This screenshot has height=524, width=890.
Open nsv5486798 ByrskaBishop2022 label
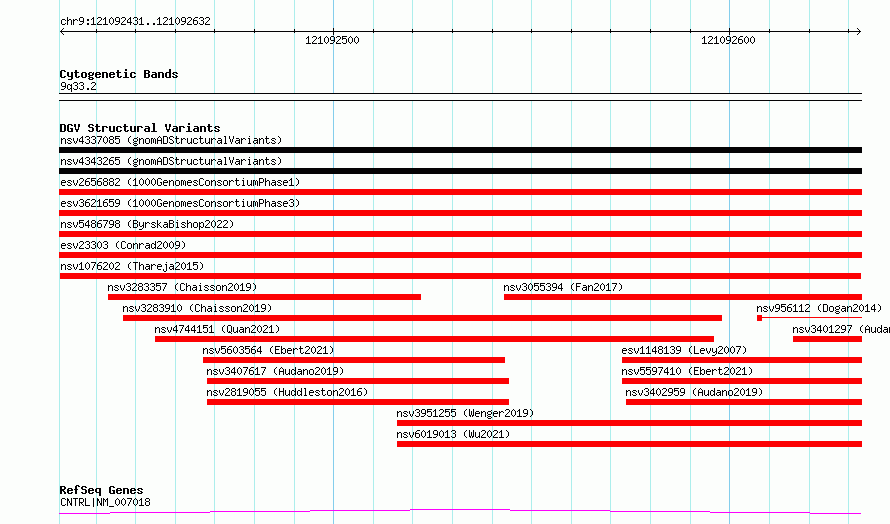pyautogui.click(x=147, y=224)
